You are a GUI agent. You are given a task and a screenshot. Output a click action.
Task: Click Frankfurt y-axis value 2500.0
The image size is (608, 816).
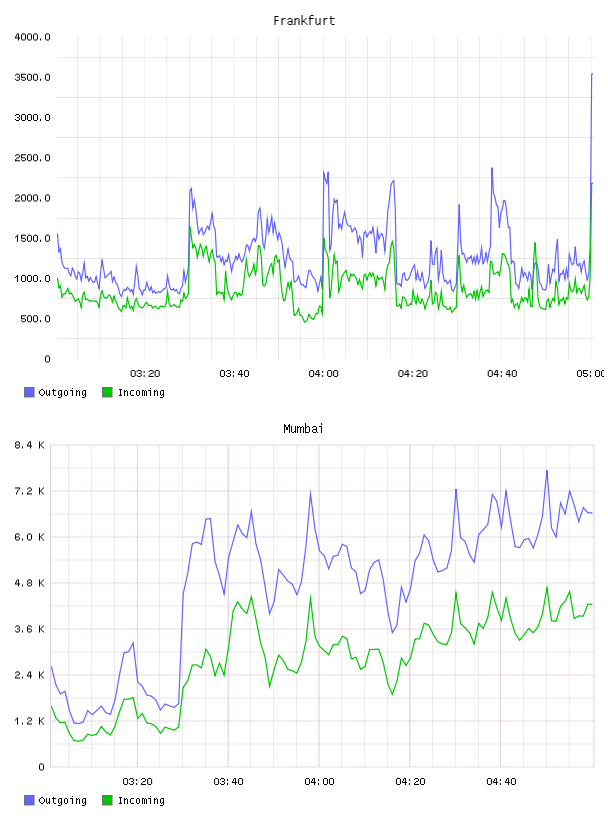[x=33, y=158]
